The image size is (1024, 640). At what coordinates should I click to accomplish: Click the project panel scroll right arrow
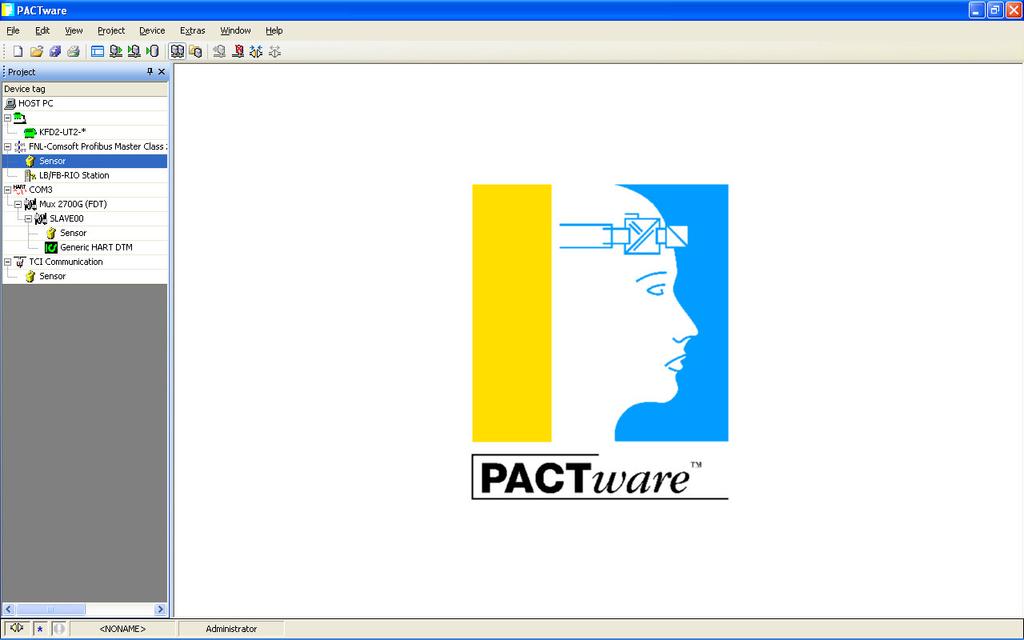coord(161,609)
